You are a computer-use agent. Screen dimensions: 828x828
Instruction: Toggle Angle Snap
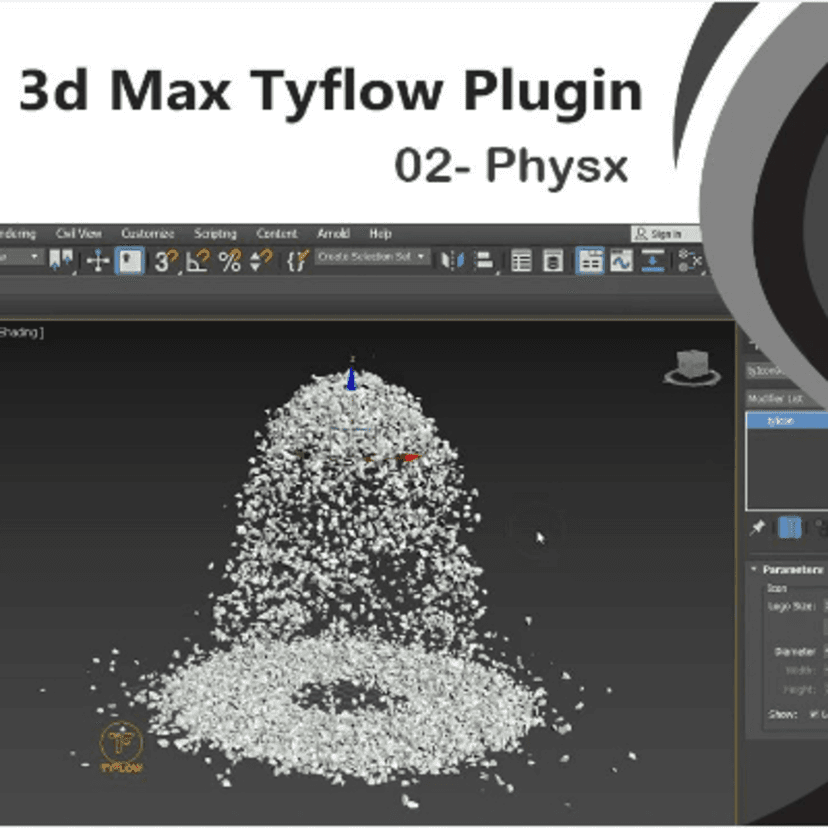198,260
